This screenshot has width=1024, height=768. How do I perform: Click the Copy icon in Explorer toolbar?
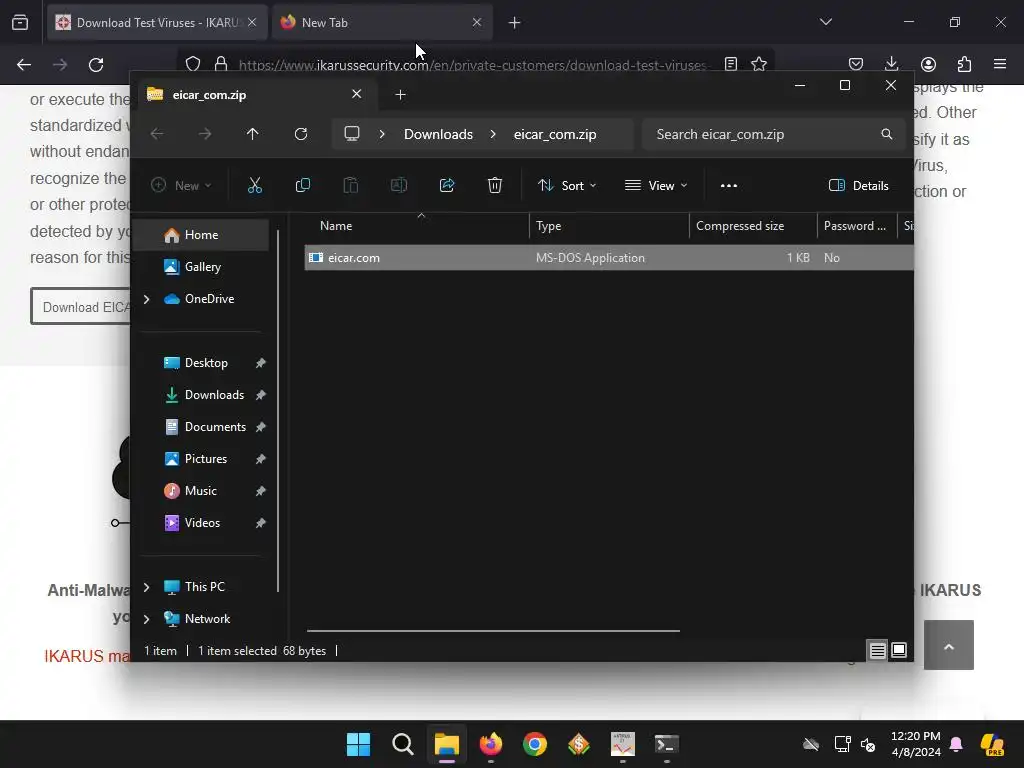(302, 185)
